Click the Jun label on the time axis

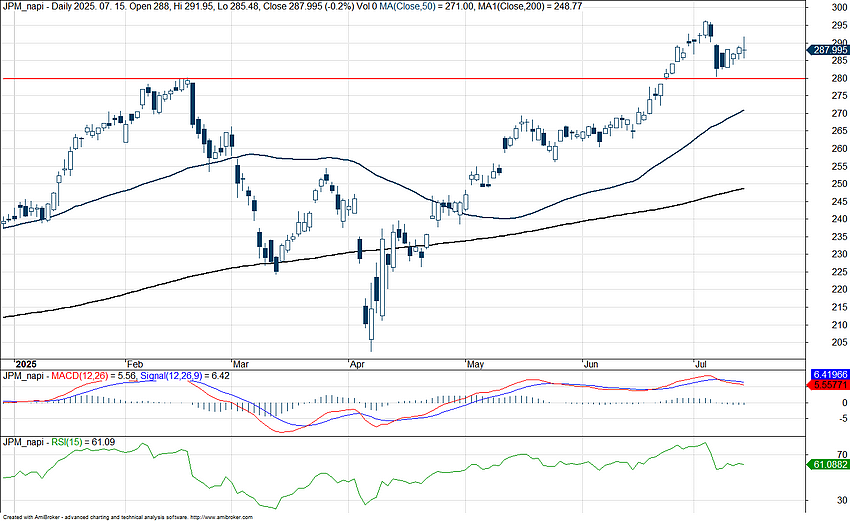coord(591,364)
